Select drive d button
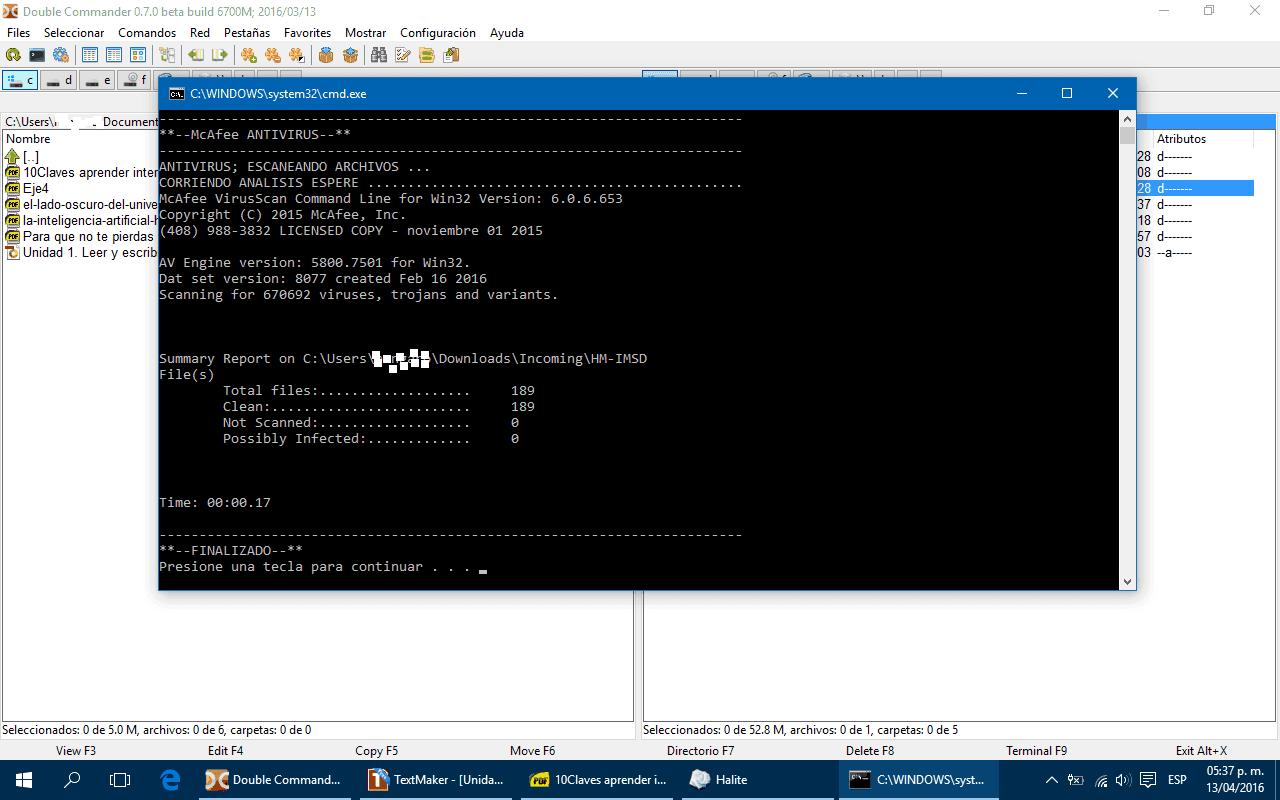 [58, 80]
